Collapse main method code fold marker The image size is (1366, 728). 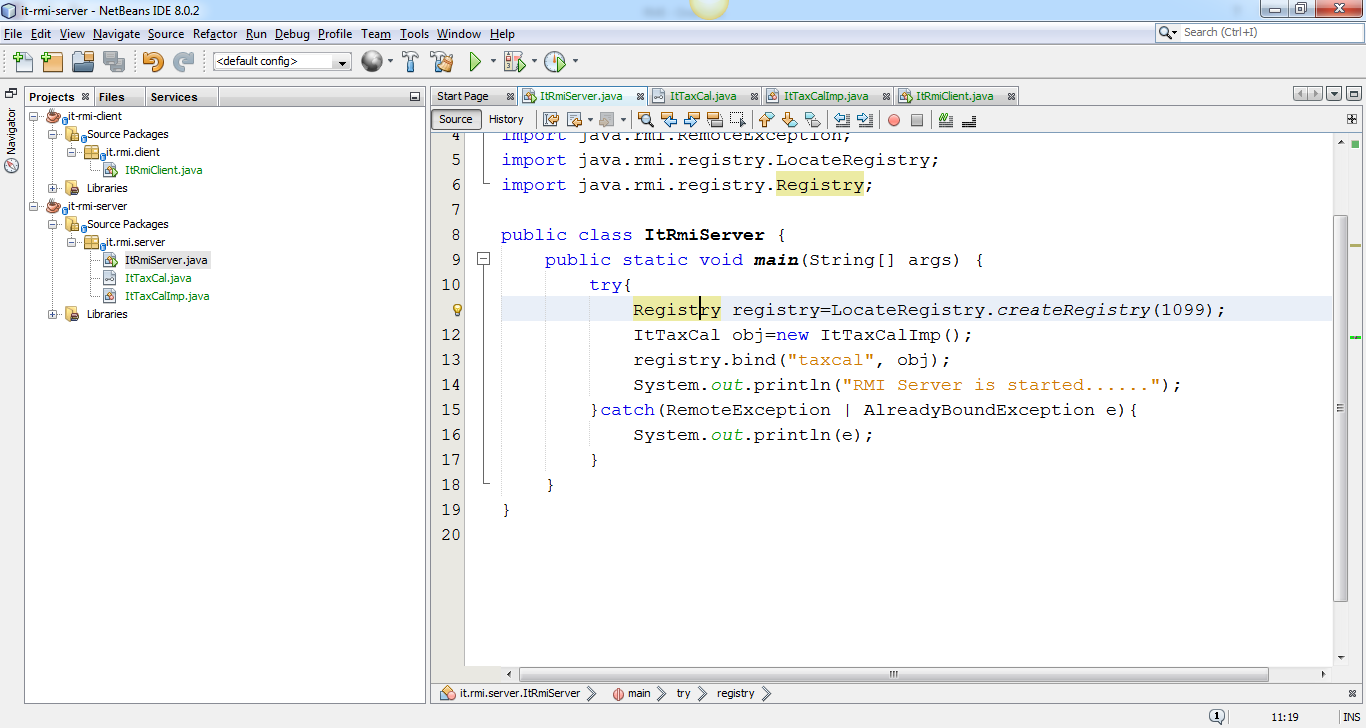484,259
